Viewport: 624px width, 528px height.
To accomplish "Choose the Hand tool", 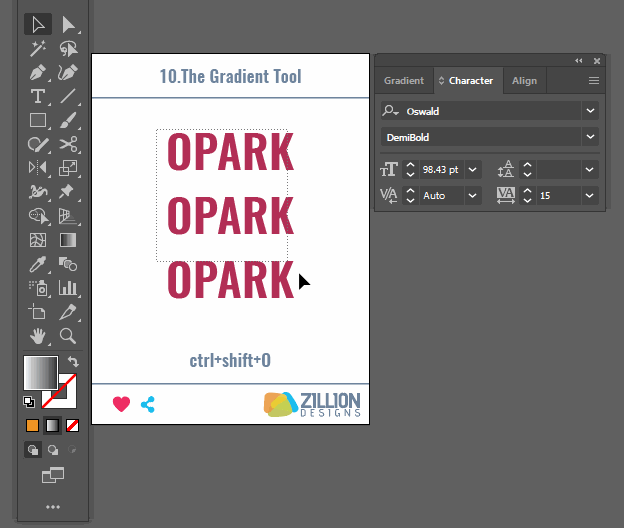I will point(38,336).
